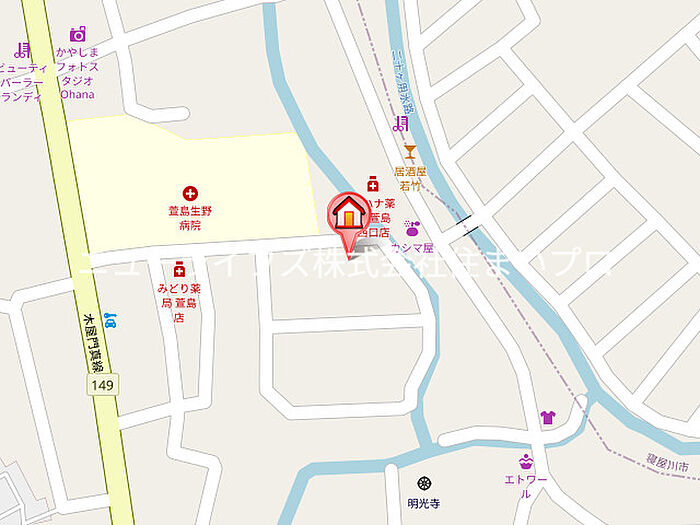Click the みどり薬局 pharmacy icon
The height and width of the screenshot is (525, 700).
tap(179, 270)
